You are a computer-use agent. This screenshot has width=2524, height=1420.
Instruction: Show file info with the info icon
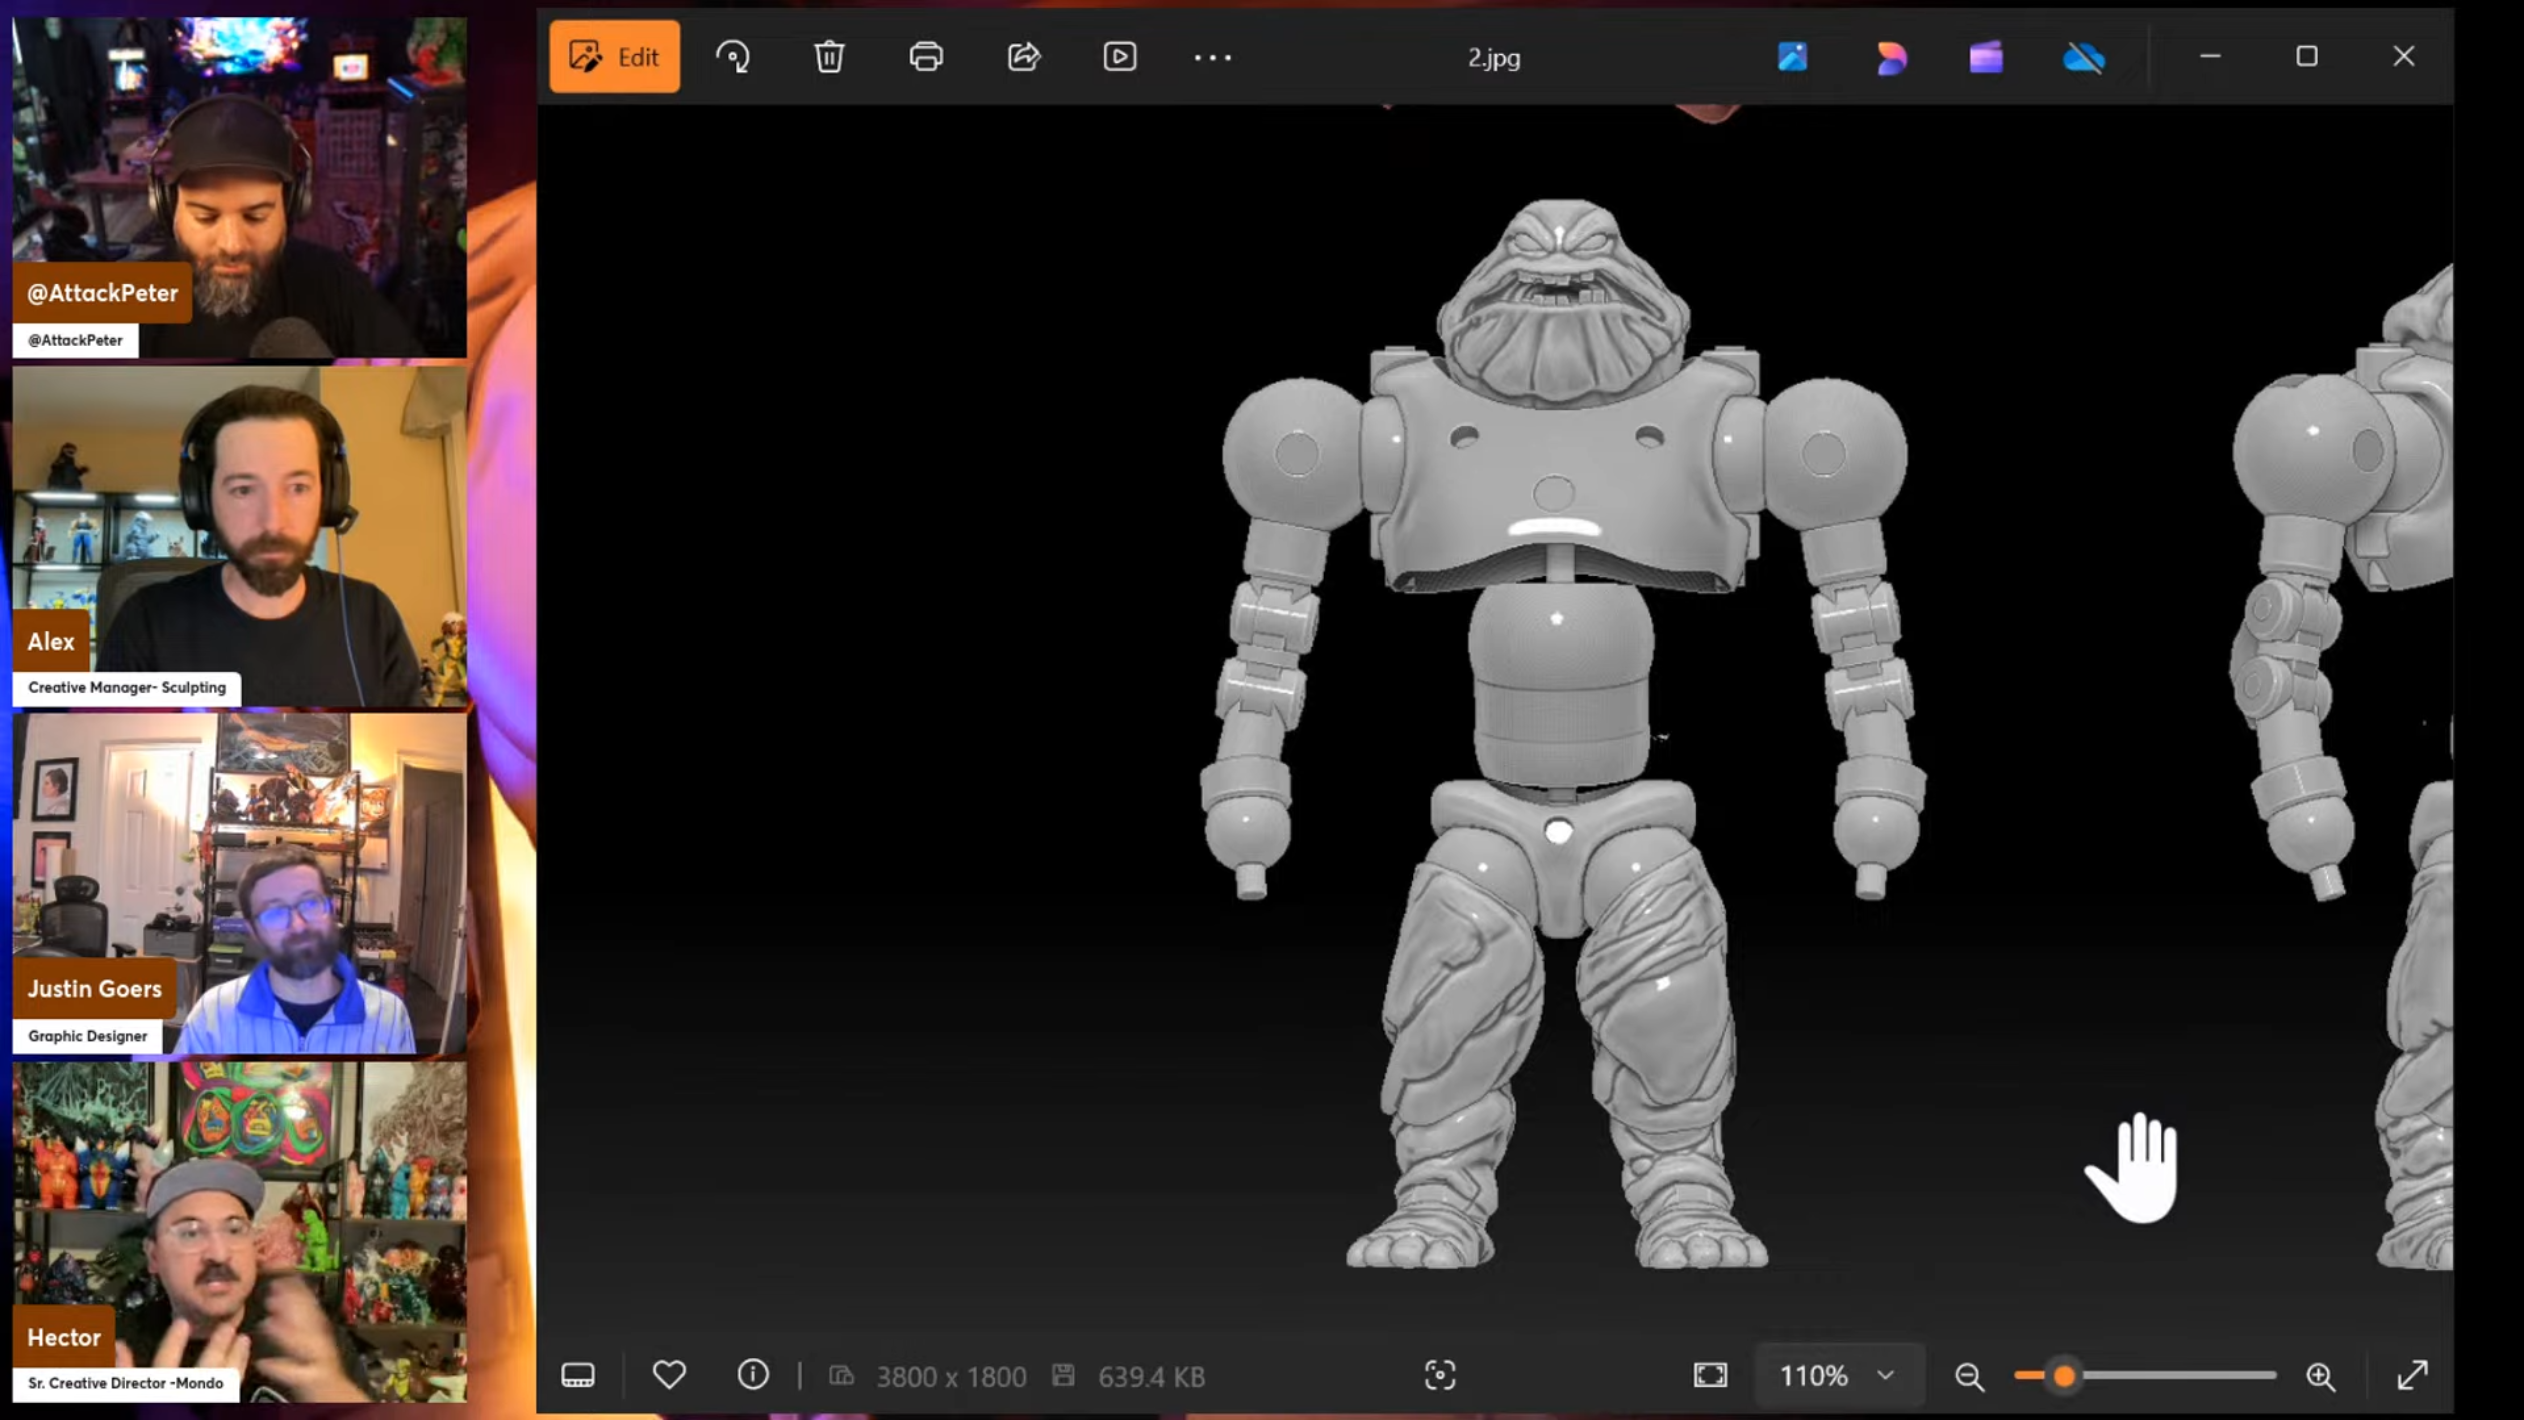click(x=753, y=1375)
